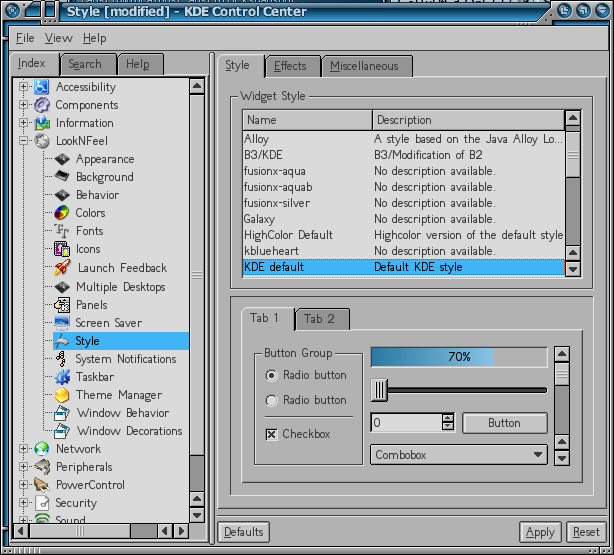Select preview Tab 2

click(x=321, y=319)
